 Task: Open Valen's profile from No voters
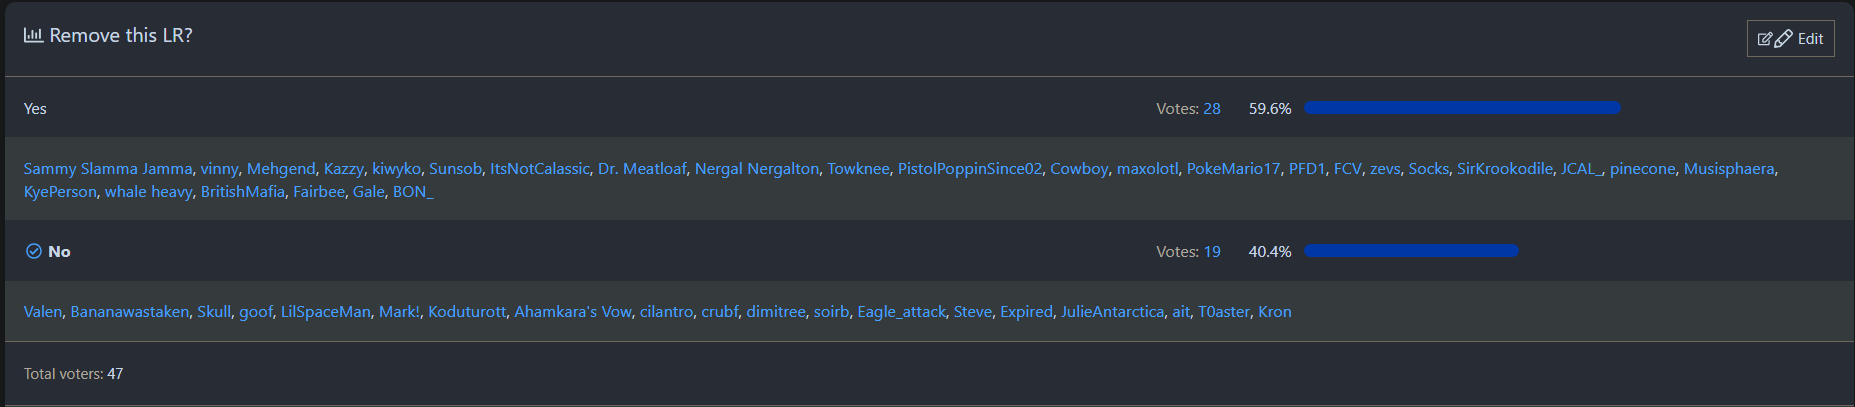(43, 312)
